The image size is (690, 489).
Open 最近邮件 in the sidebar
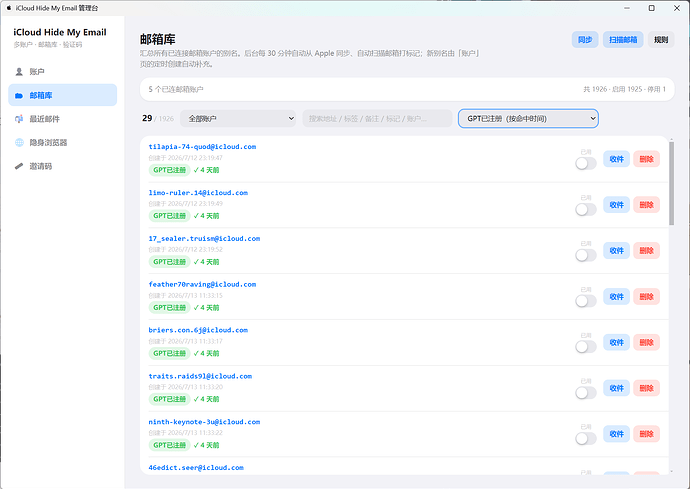(62, 119)
